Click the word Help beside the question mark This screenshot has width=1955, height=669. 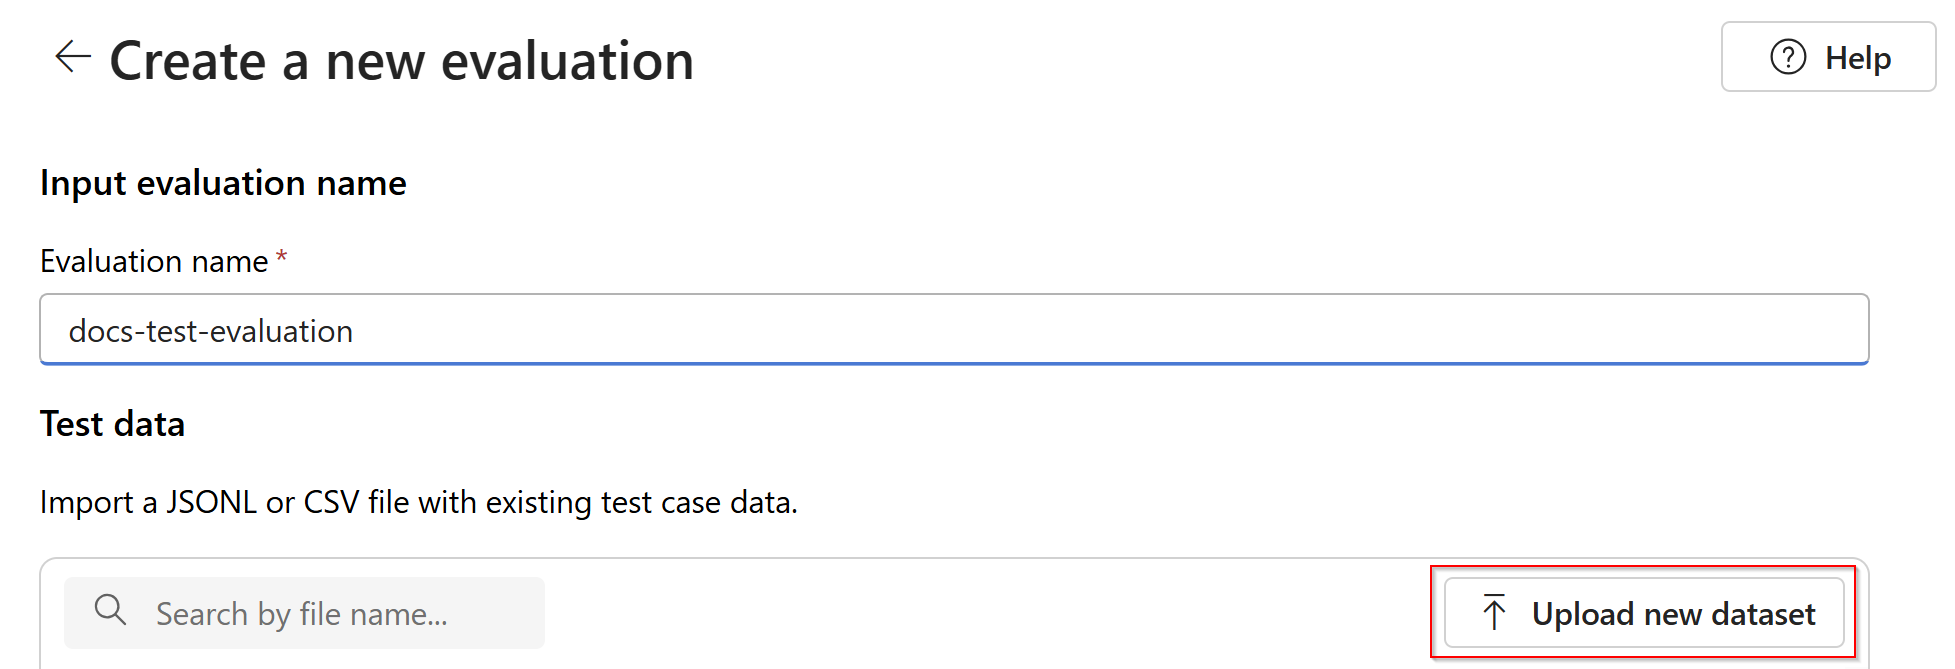click(x=1858, y=58)
